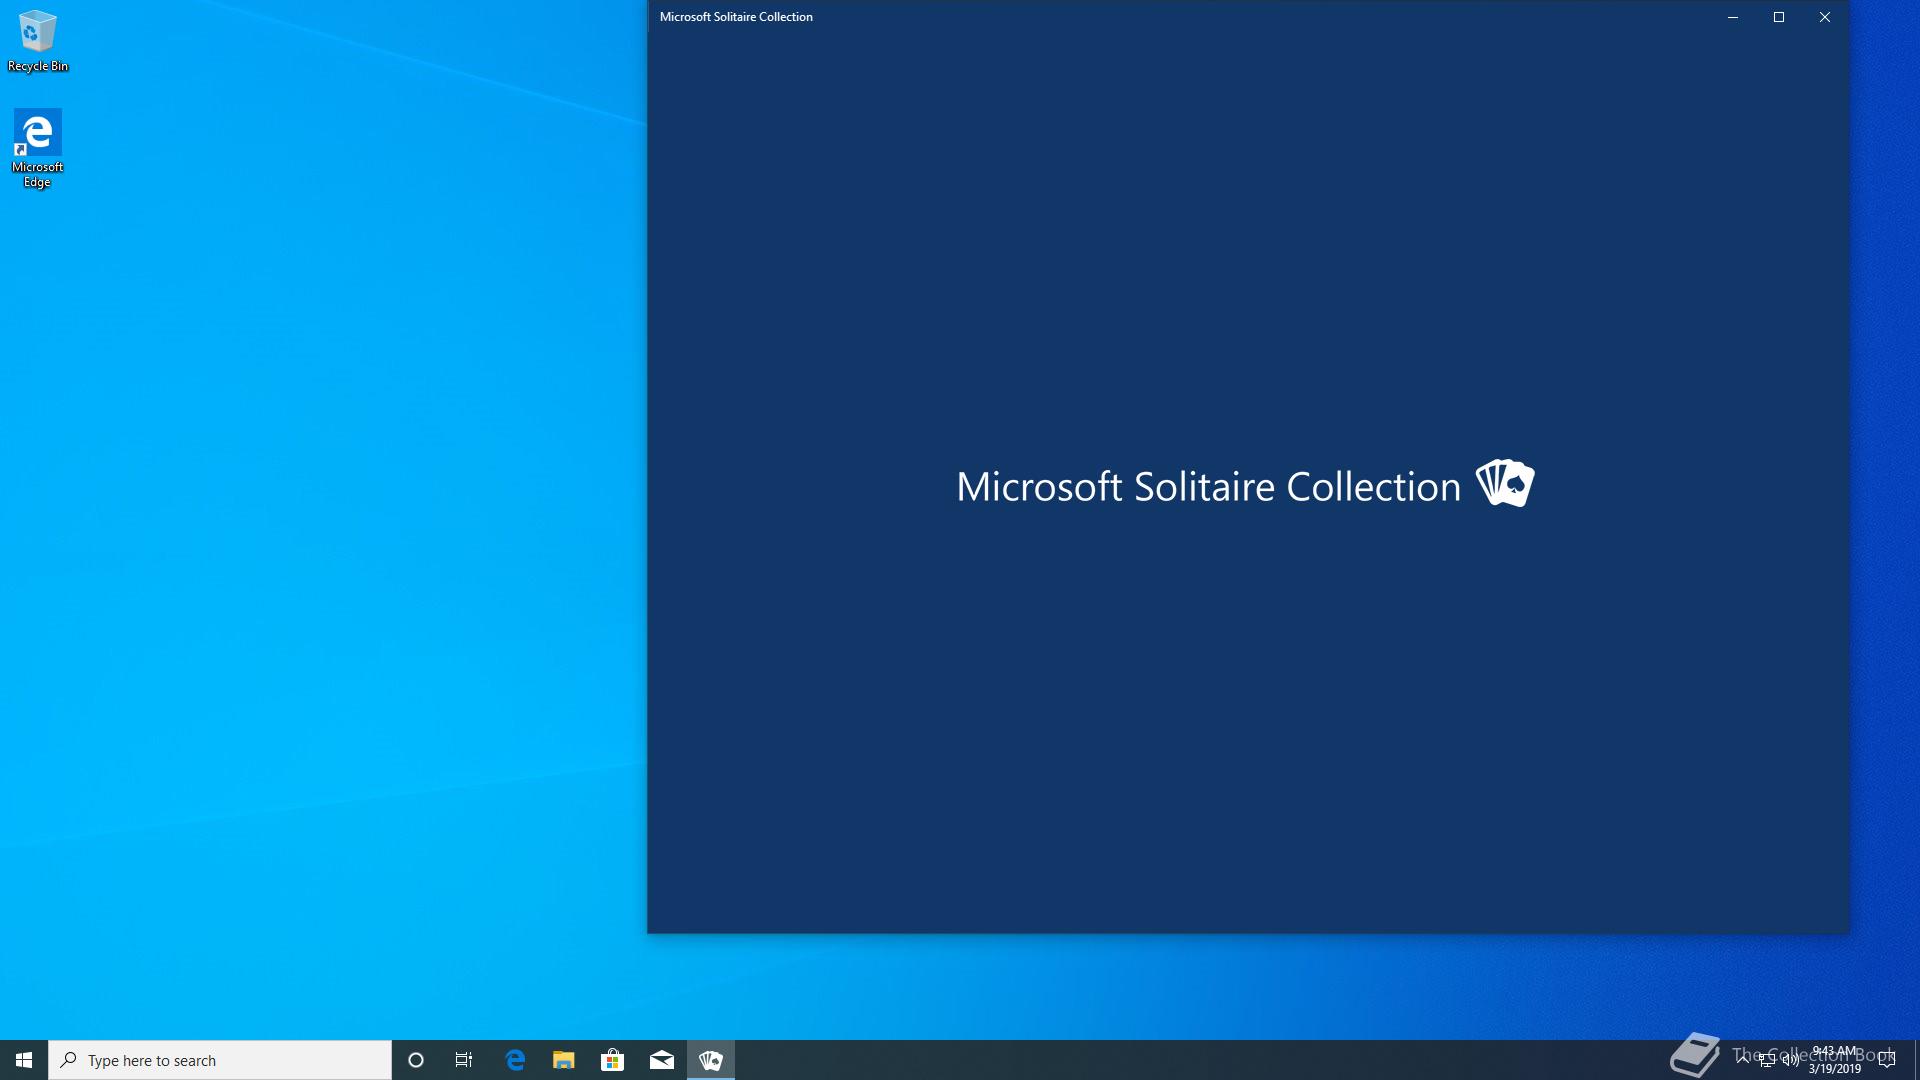Select the Microsoft Edge desktop shortcut
Image resolution: width=1920 pixels, height=1080 pixels.
point(38,148)
